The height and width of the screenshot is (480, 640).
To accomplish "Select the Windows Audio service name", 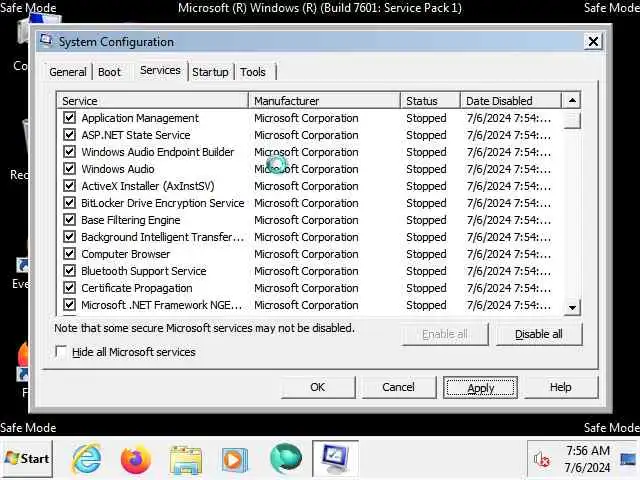I will [118, 169].
